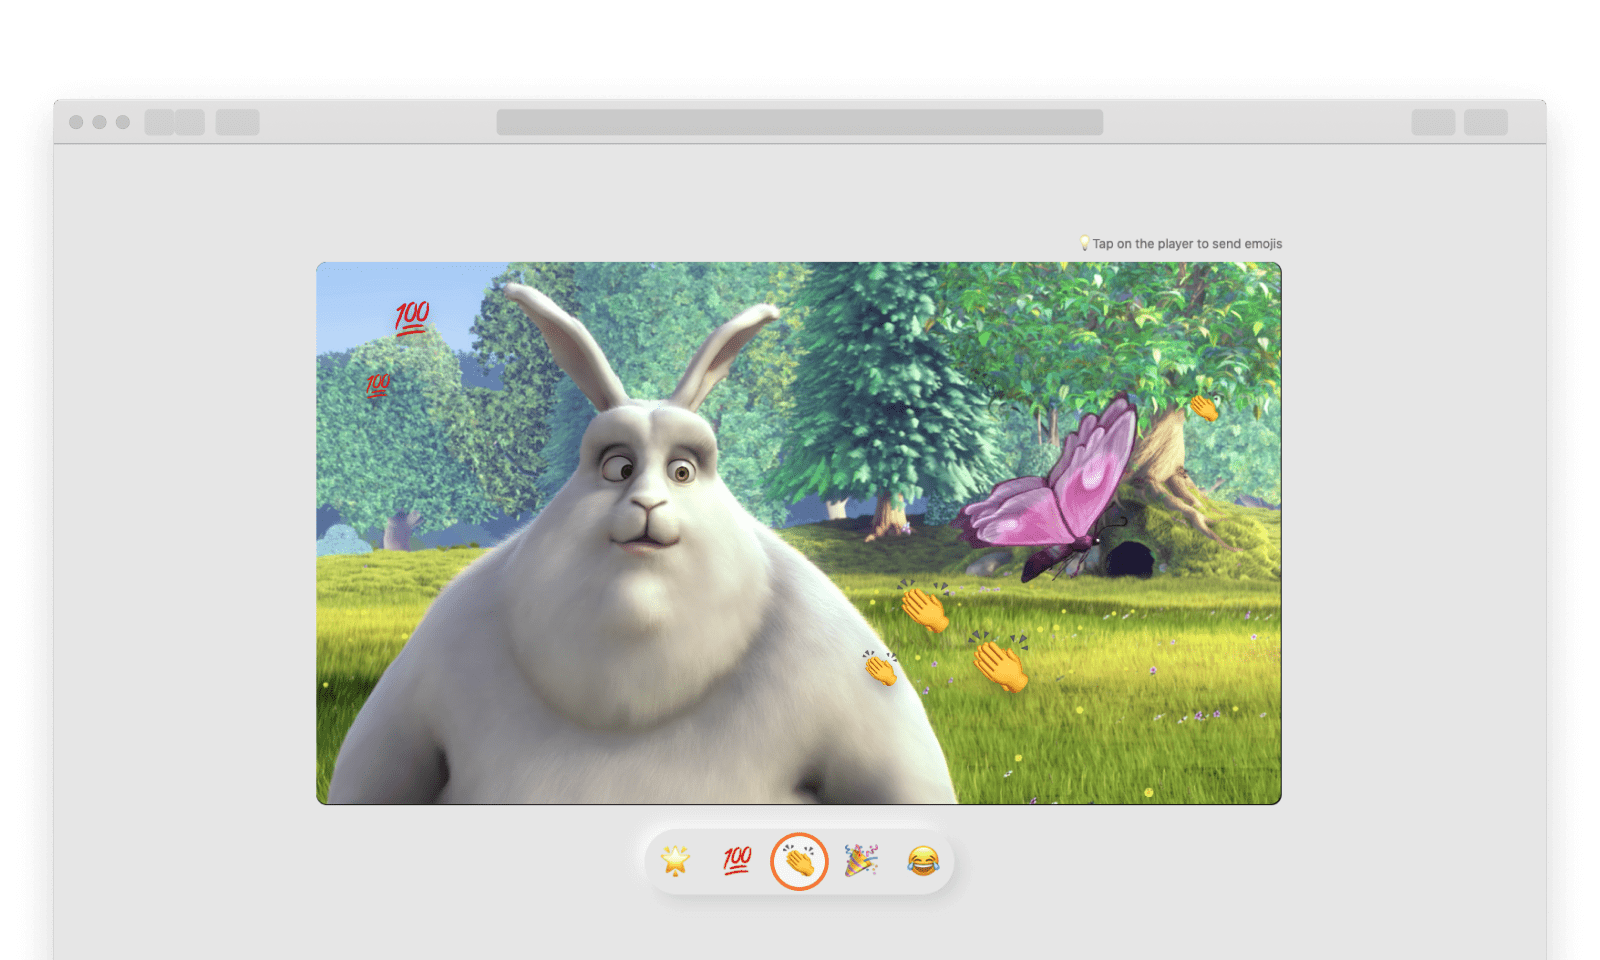Focus the browser address bar
Image resolution: width=1600 pixels, height=960 pixels.
coord(799,122)
